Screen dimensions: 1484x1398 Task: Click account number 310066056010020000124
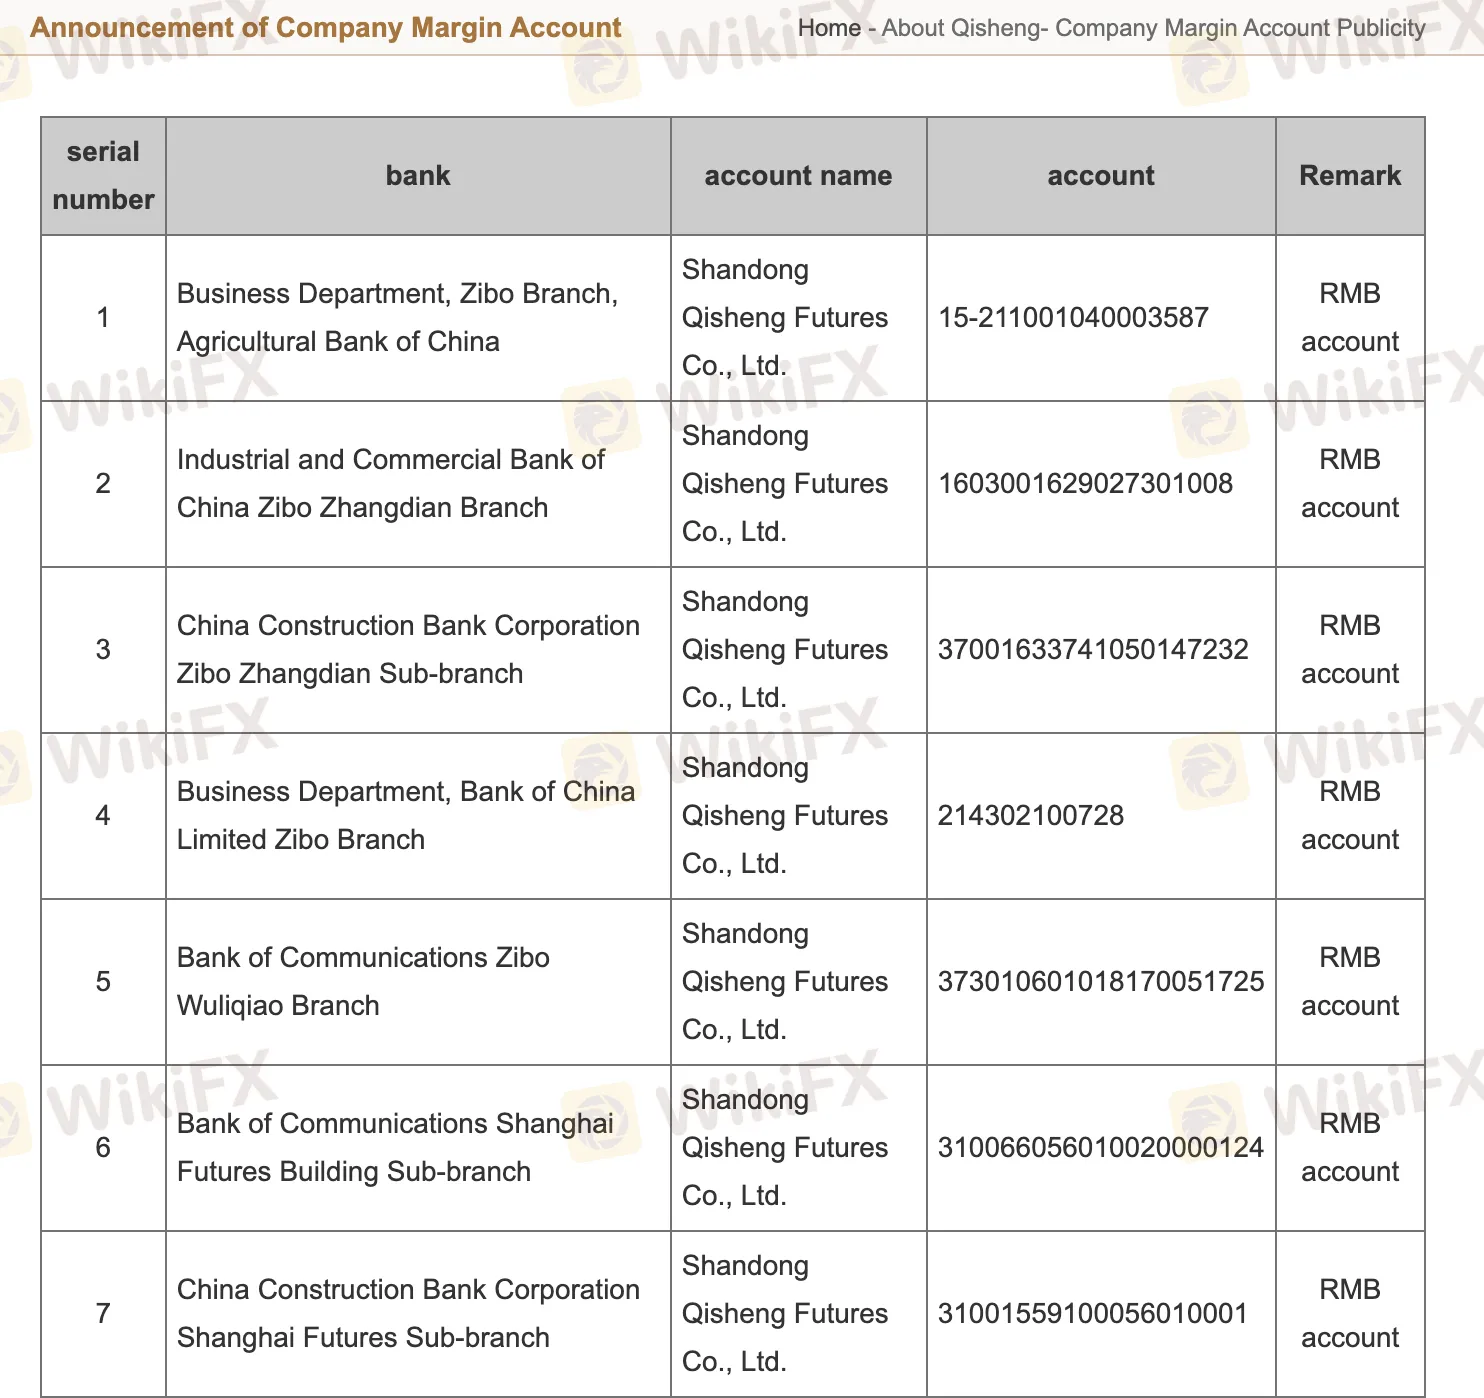pos(1100,1148)
